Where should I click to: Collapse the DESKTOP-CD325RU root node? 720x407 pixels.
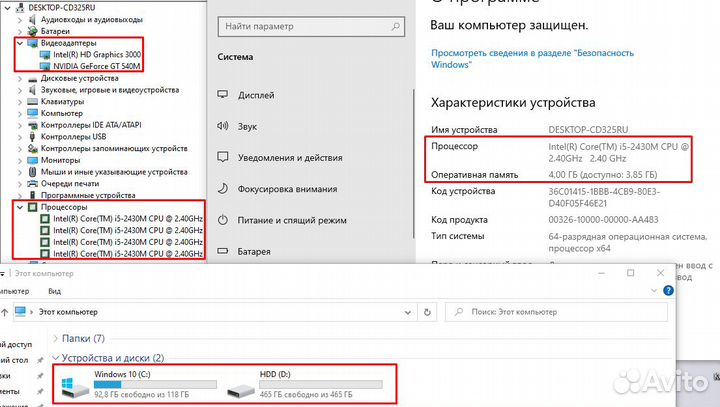[x=8, y=8]
